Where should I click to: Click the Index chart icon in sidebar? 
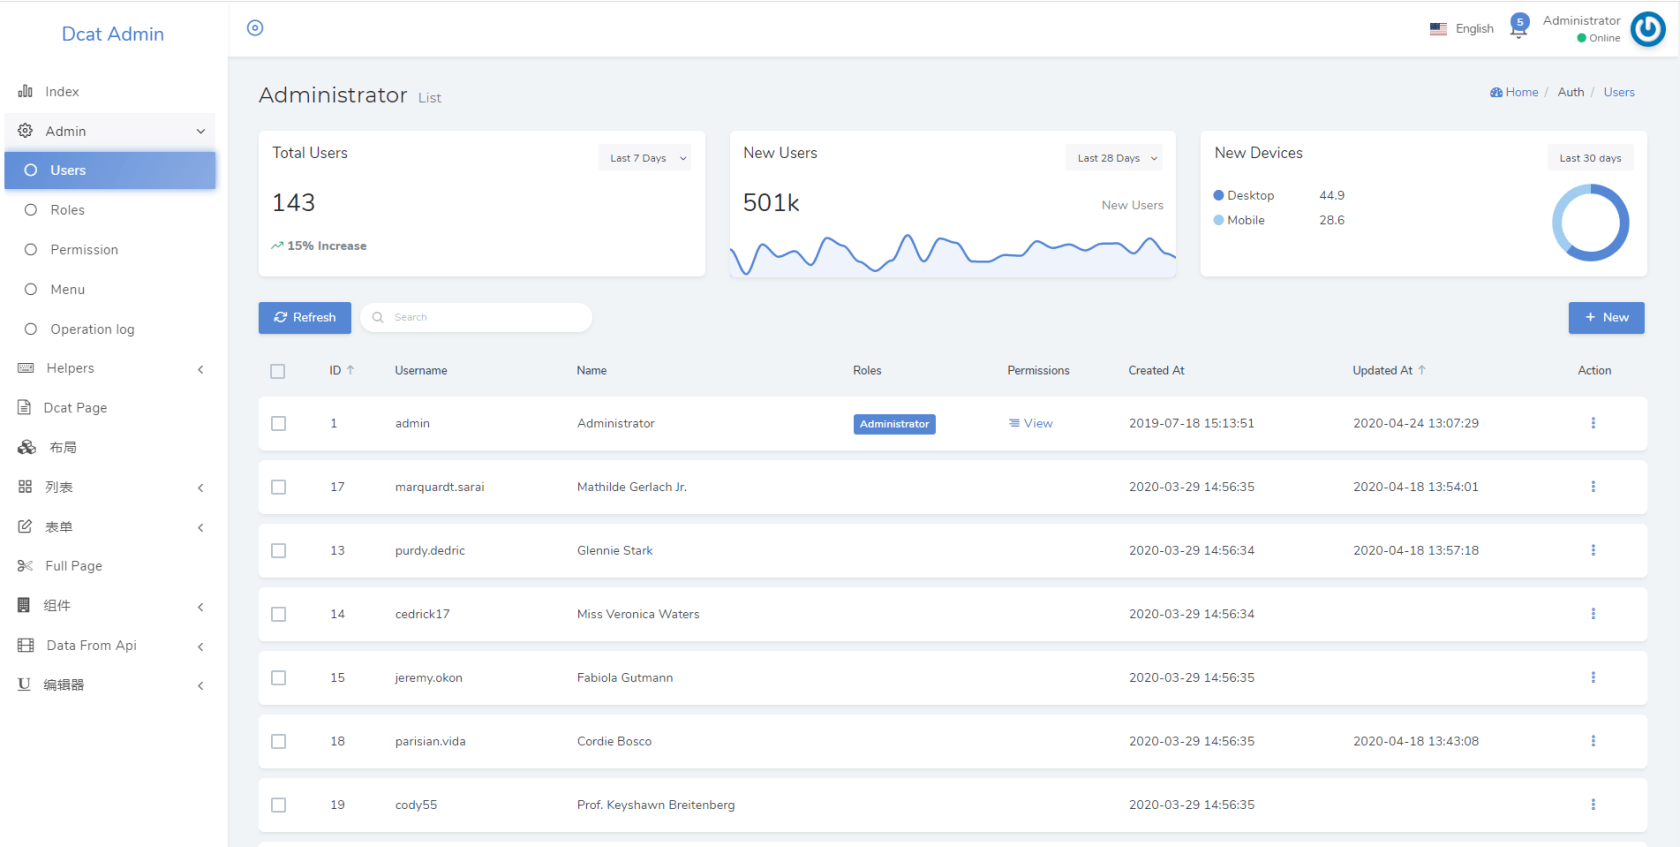pyautogui.click(x=26, y=91)
